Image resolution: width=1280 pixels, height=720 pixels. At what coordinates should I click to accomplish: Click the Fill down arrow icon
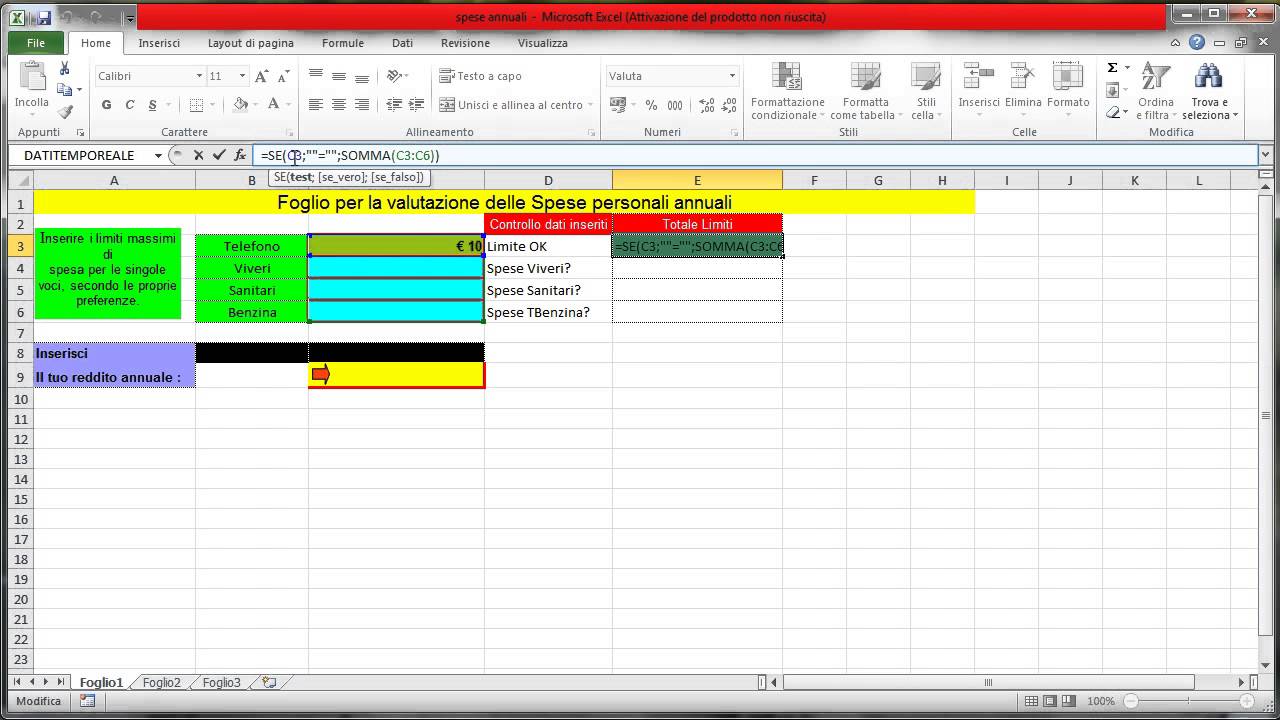point(1112,90)
